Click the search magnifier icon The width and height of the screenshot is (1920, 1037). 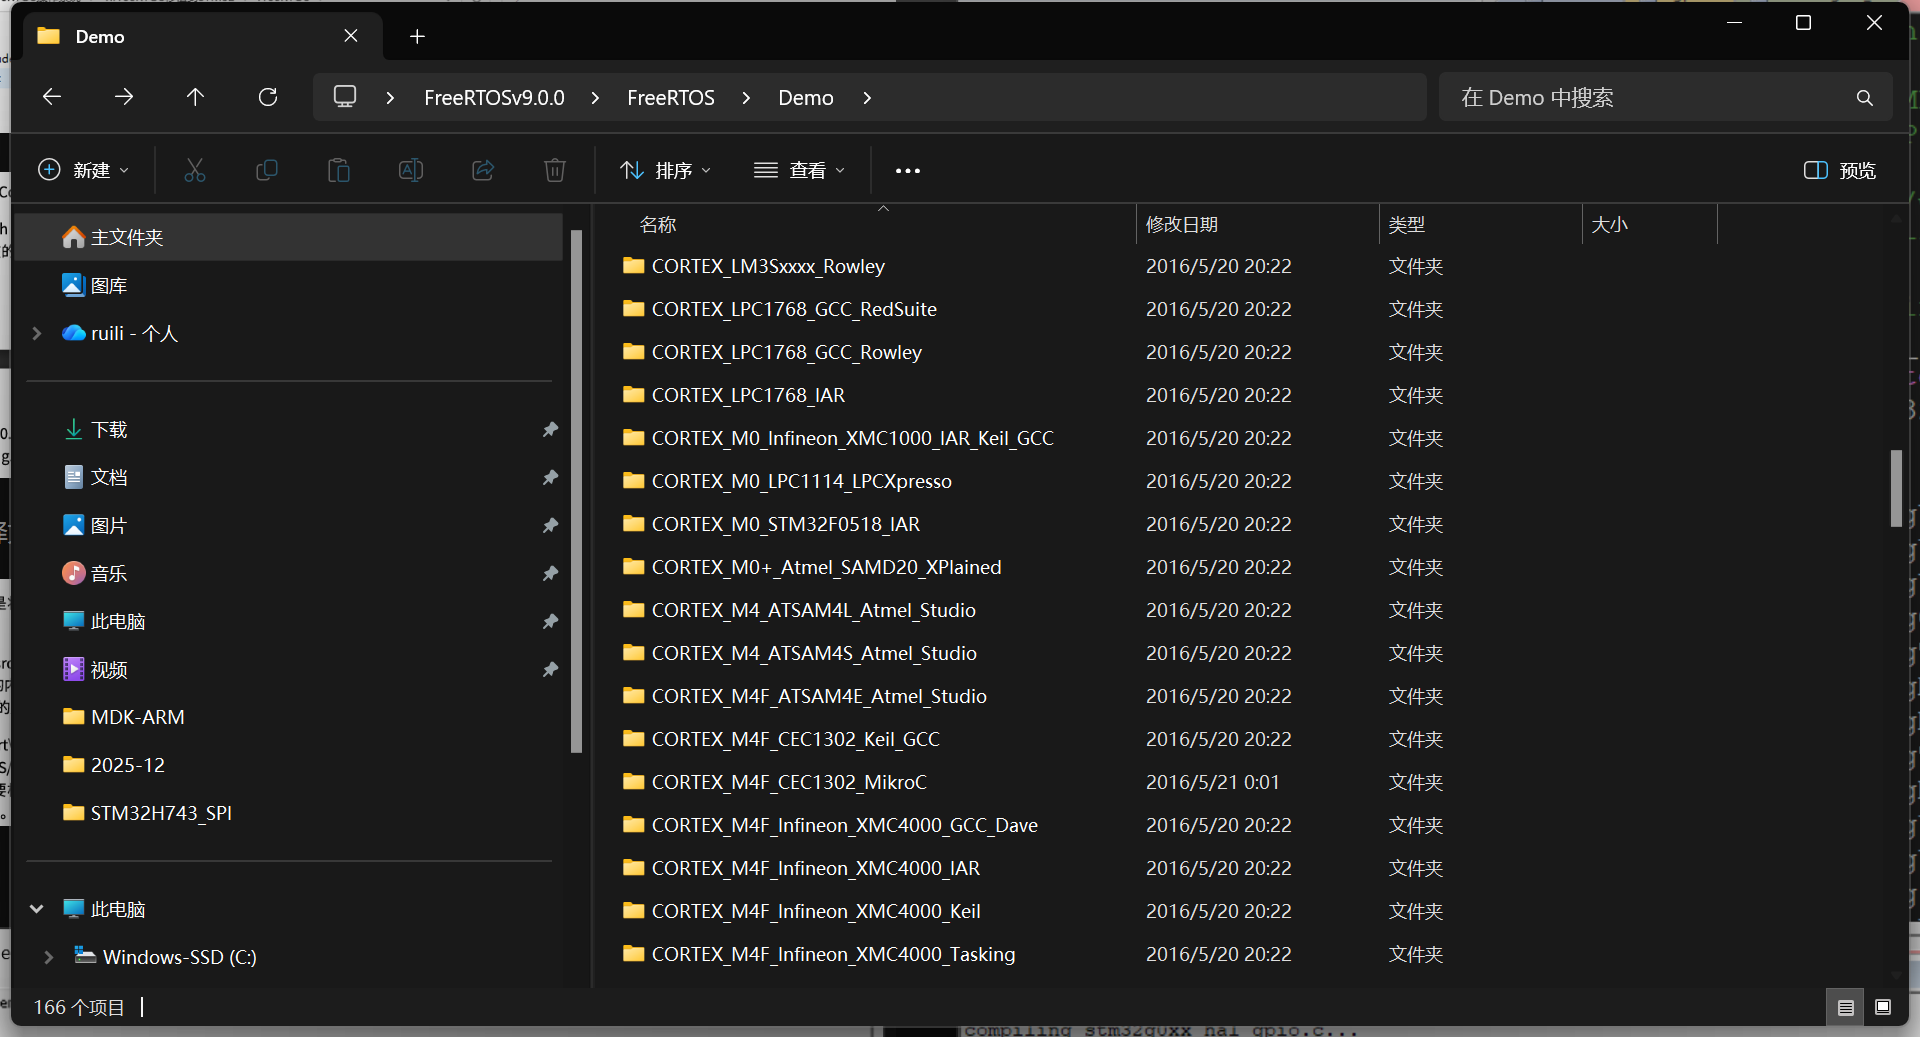[1865, 98]
